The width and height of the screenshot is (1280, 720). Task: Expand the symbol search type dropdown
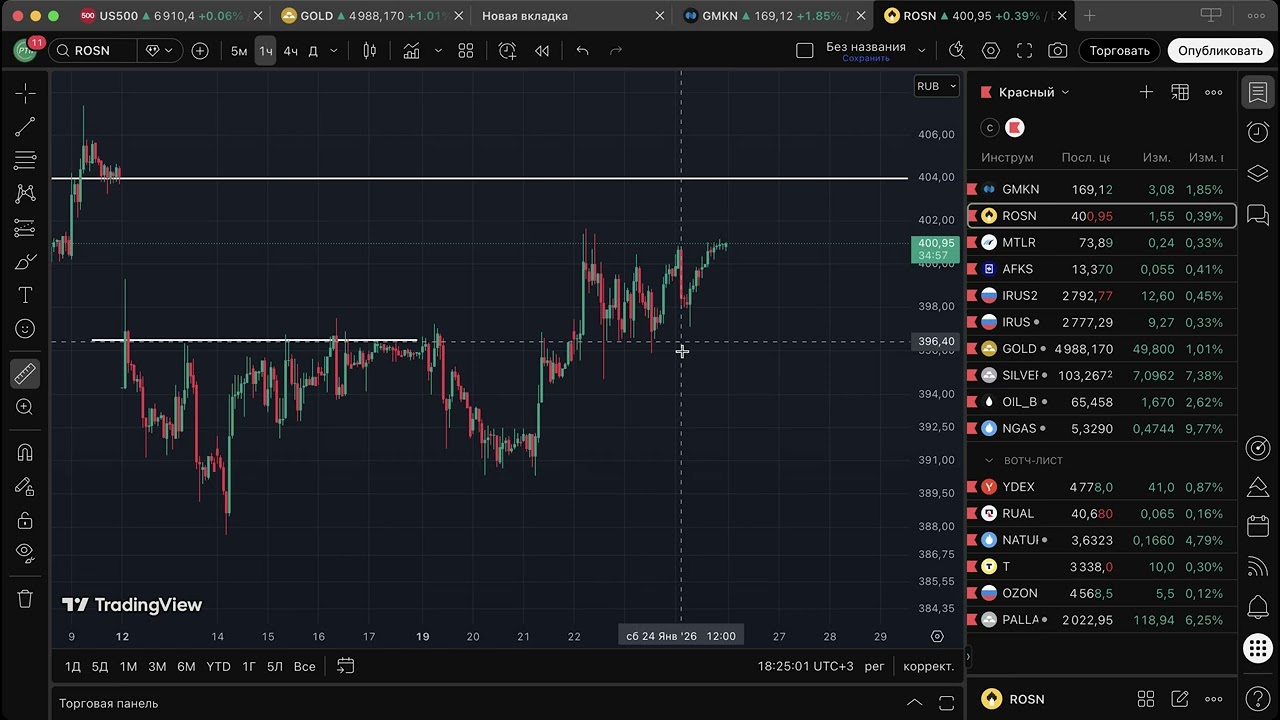160,51
